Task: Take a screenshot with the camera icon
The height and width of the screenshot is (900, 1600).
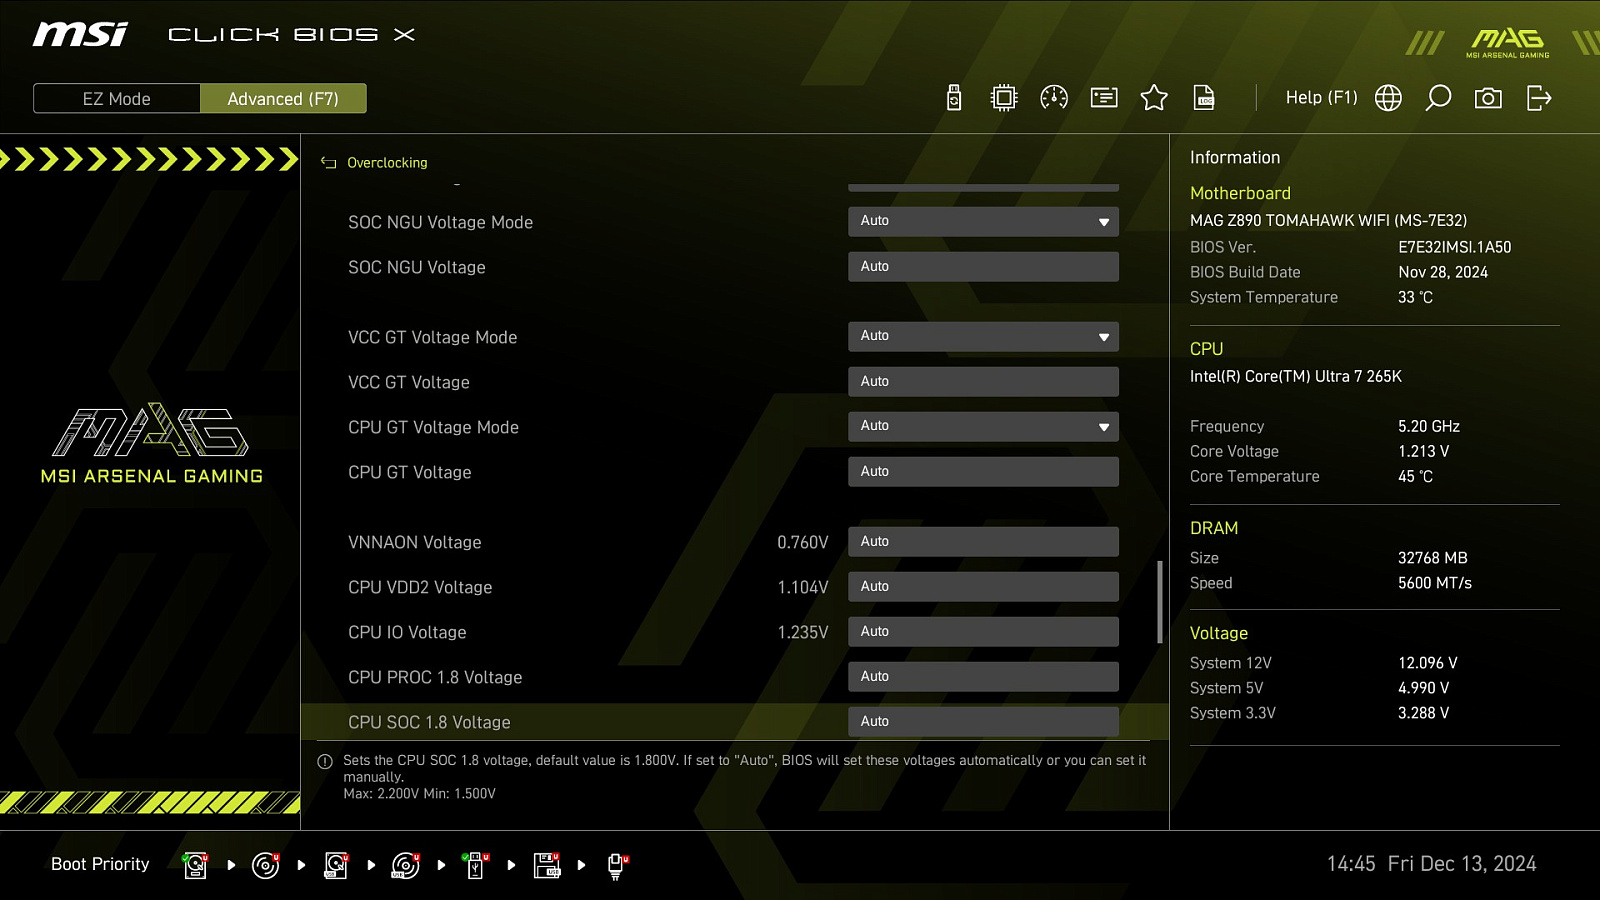Action: click(x=1488, y=98)
